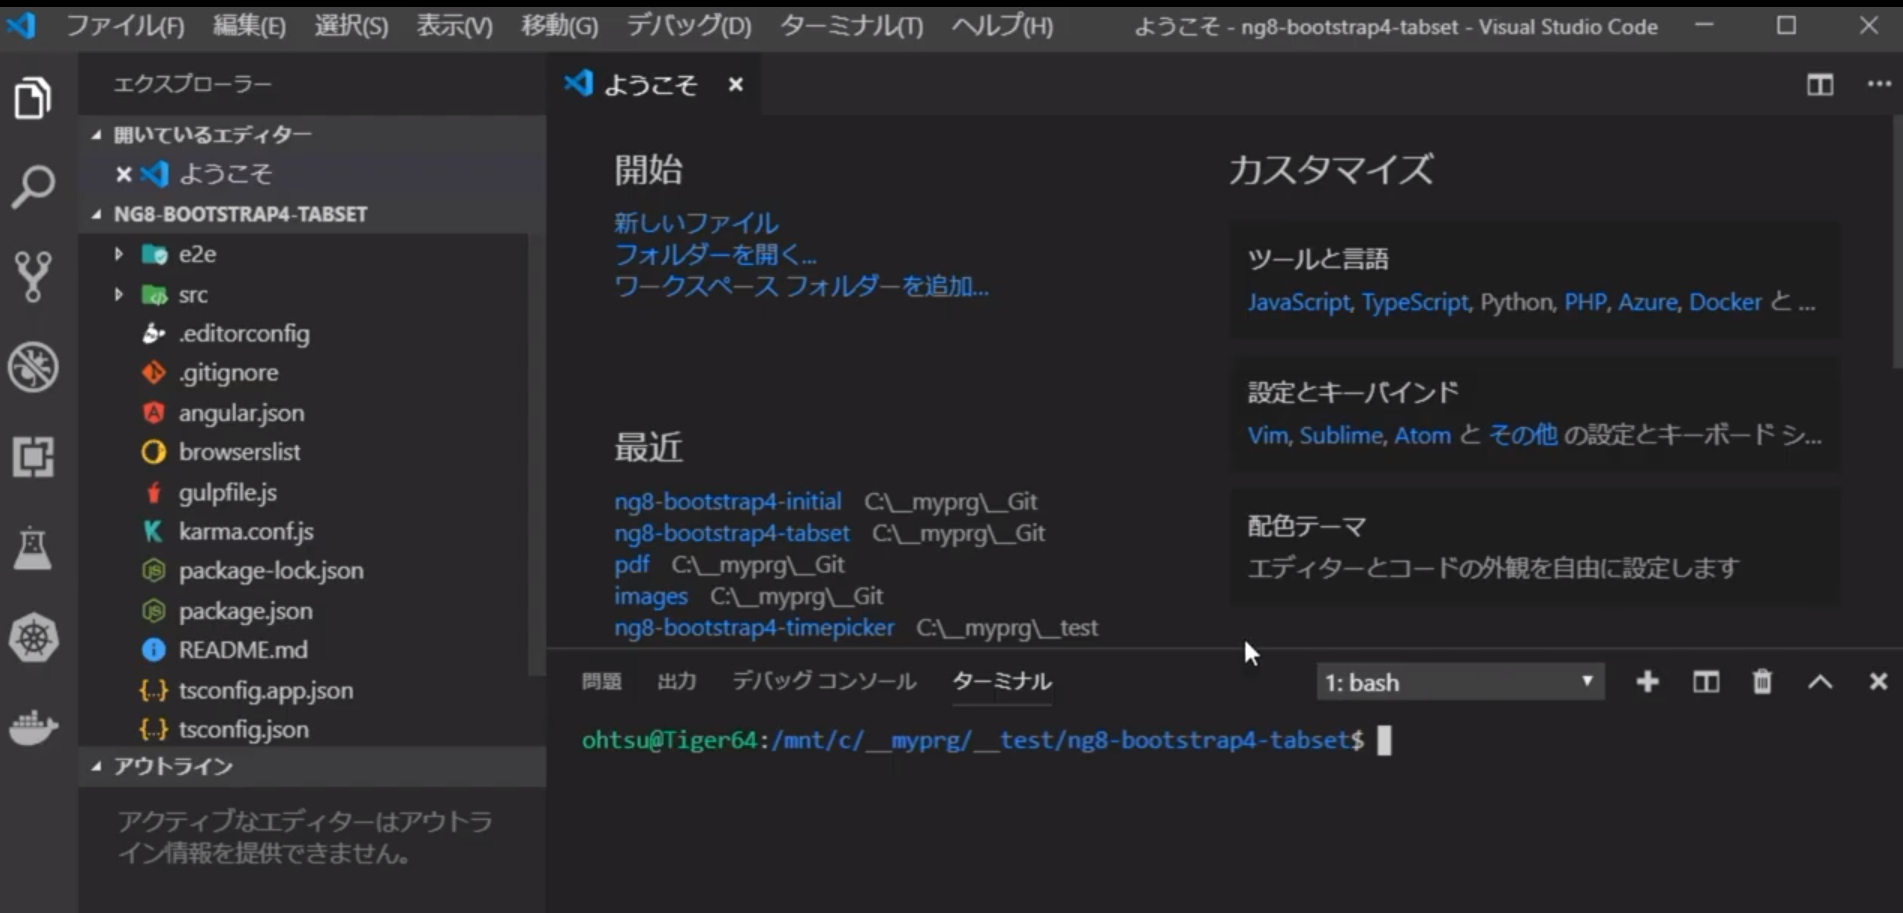The height and width of the screenshot is (913, 1903).
Task: Open package.json file
Action: click(245, 611)
